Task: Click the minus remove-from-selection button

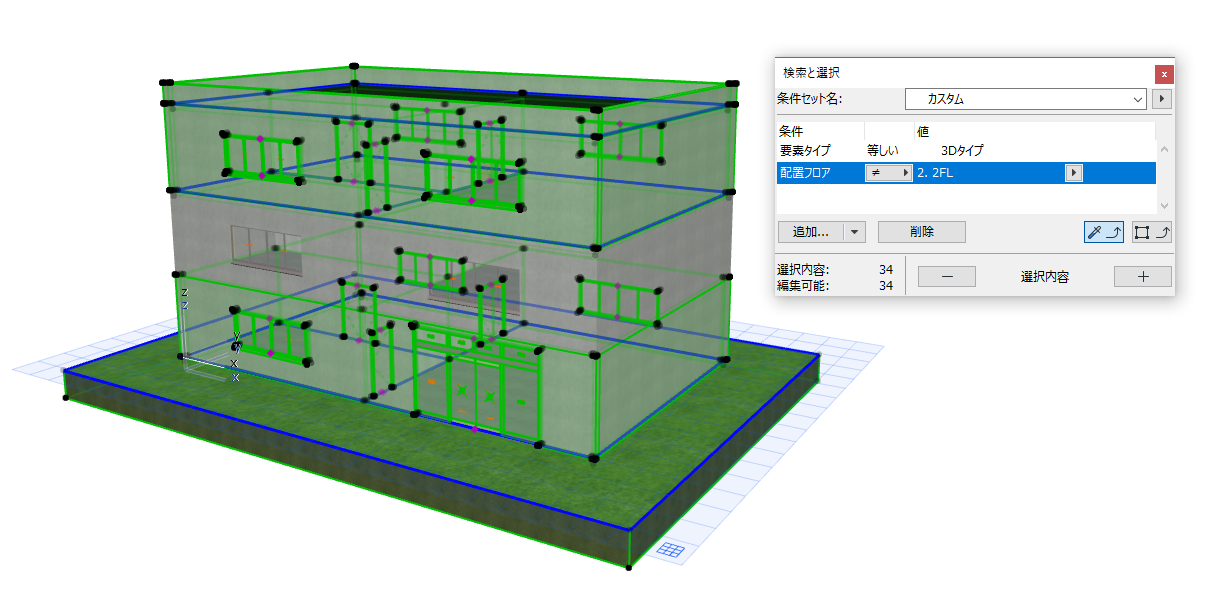Action: 946,277
